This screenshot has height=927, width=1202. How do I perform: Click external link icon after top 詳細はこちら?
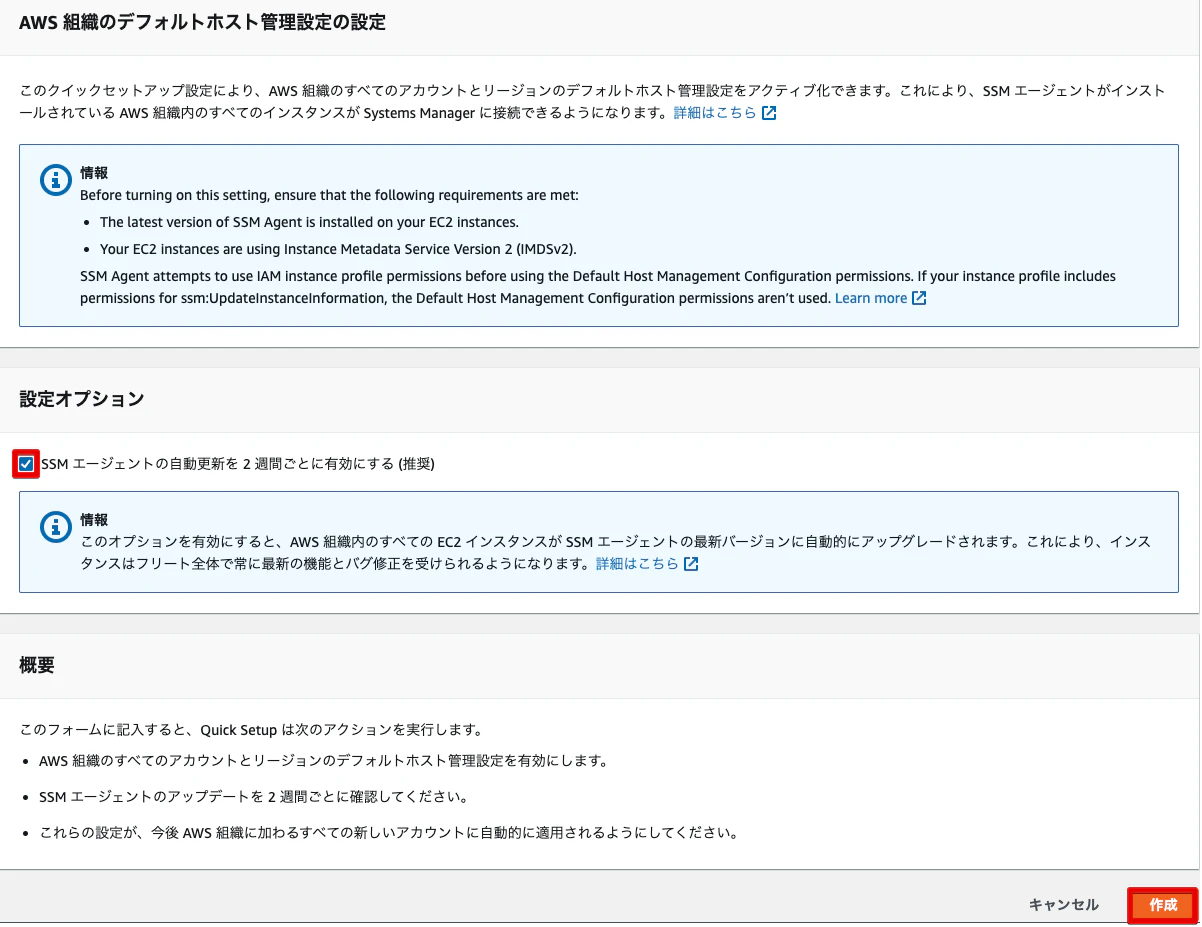coord(769,113)
